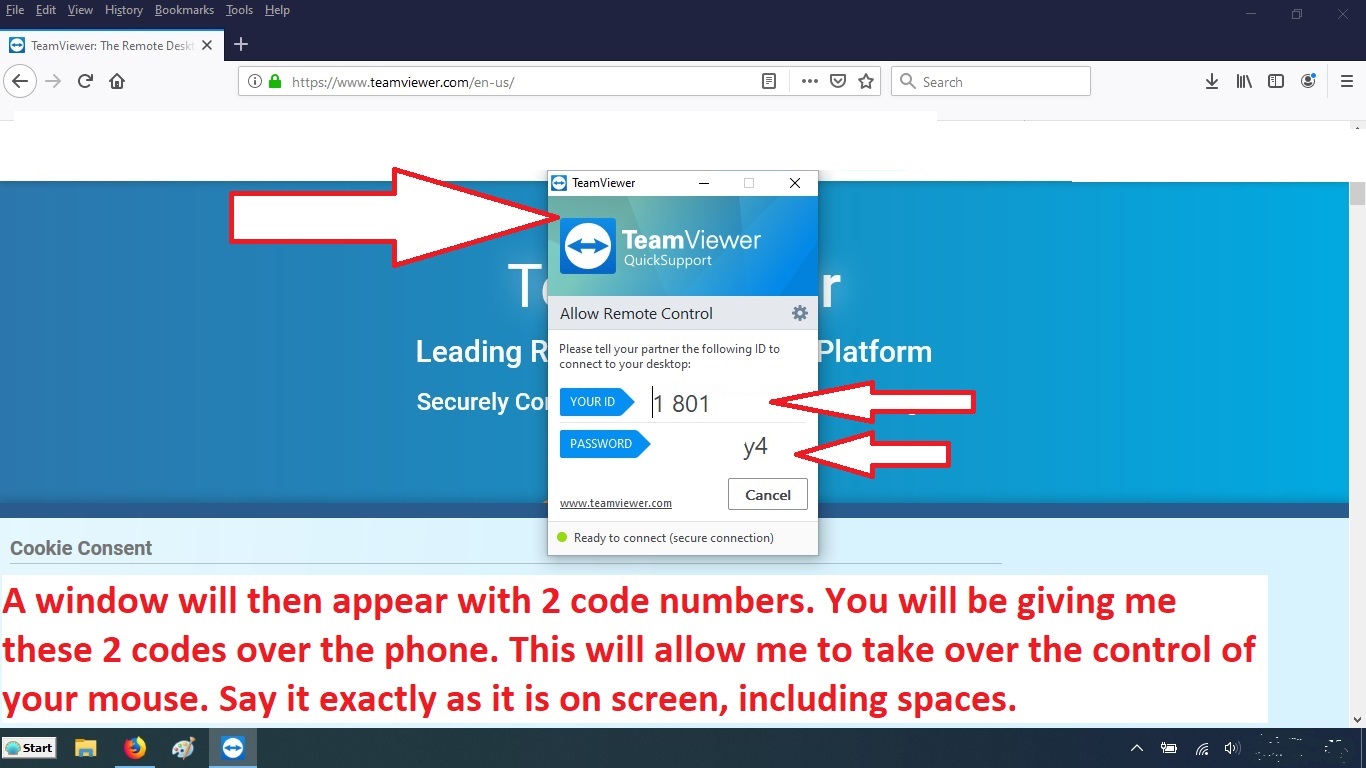Image resolution: width=1366 pixels, height=768 pixels.
Task: Follow the www.teamviewer.com link
Action: tap(616, 503)
